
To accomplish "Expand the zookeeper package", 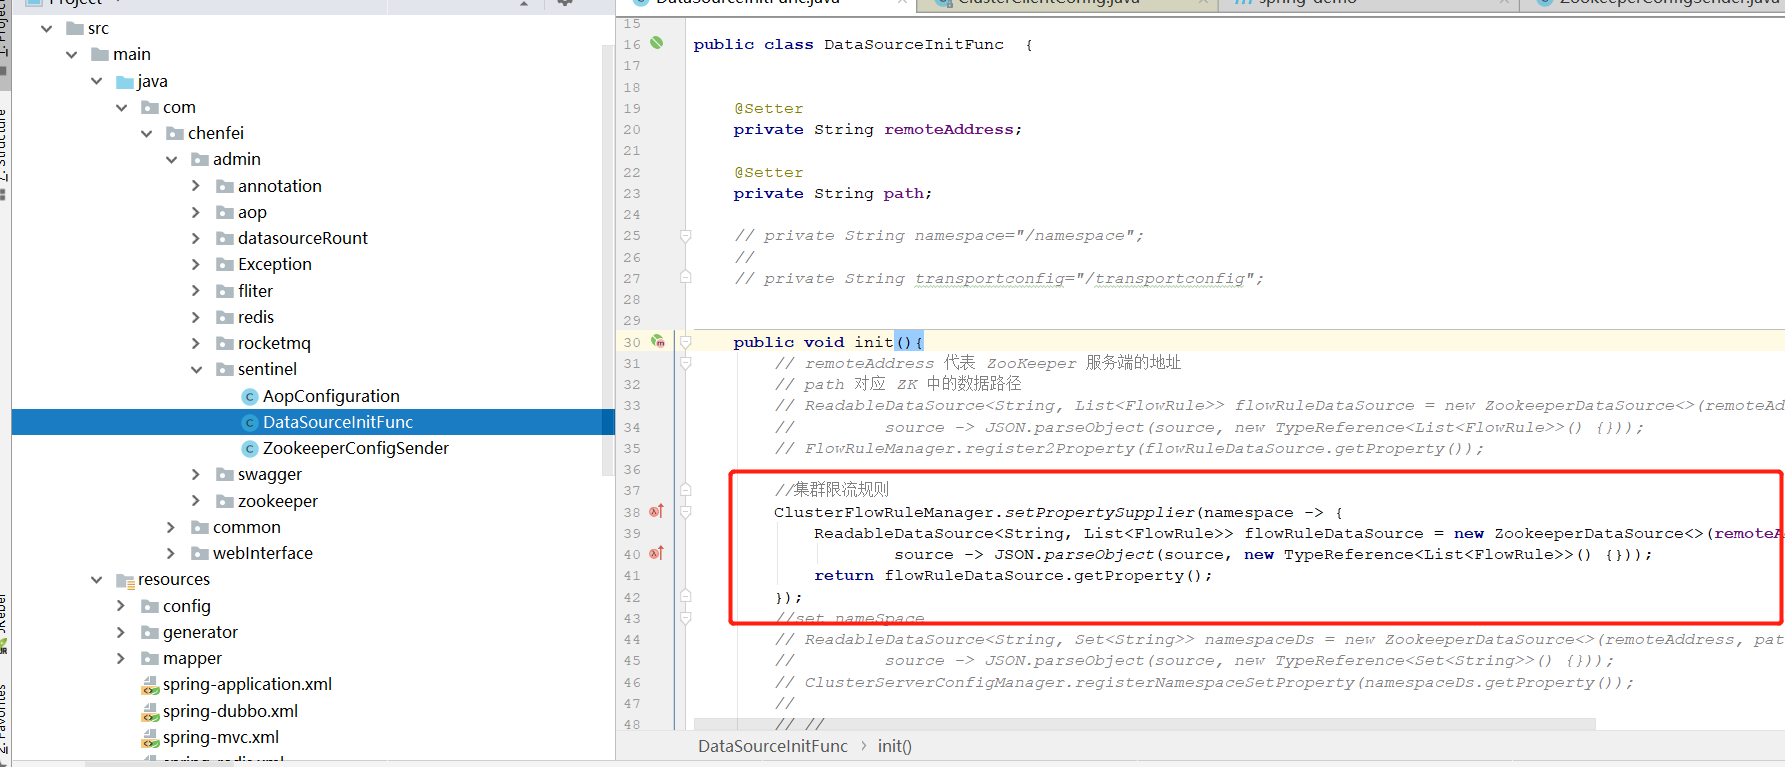I will 196,501.
